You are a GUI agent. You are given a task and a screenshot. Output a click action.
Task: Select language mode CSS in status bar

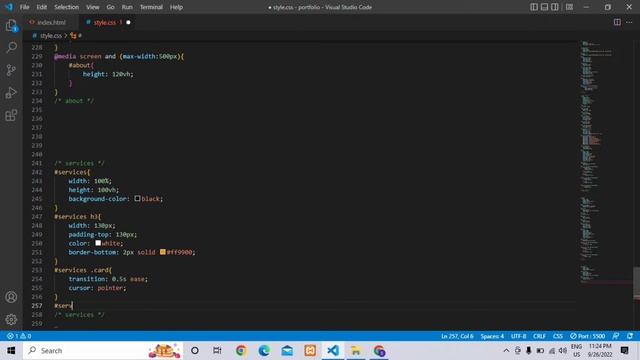pyautogui.click(x=558, y=336)
